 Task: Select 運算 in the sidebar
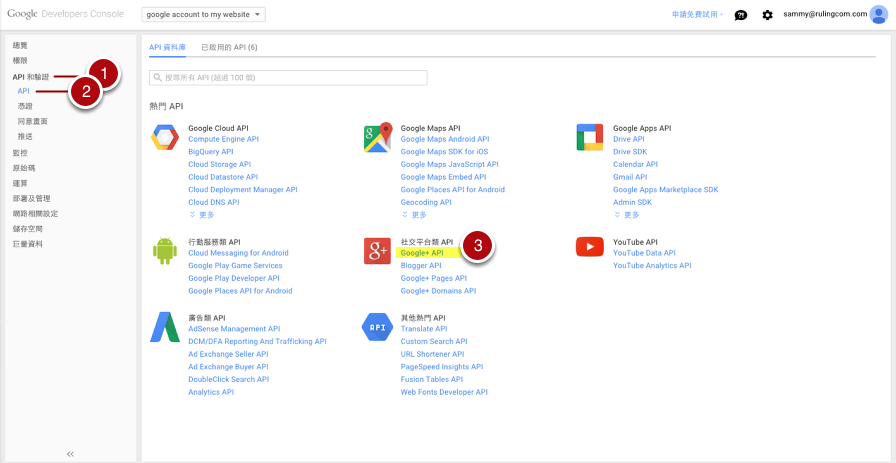pyautogui.click(x=20, y=183)
